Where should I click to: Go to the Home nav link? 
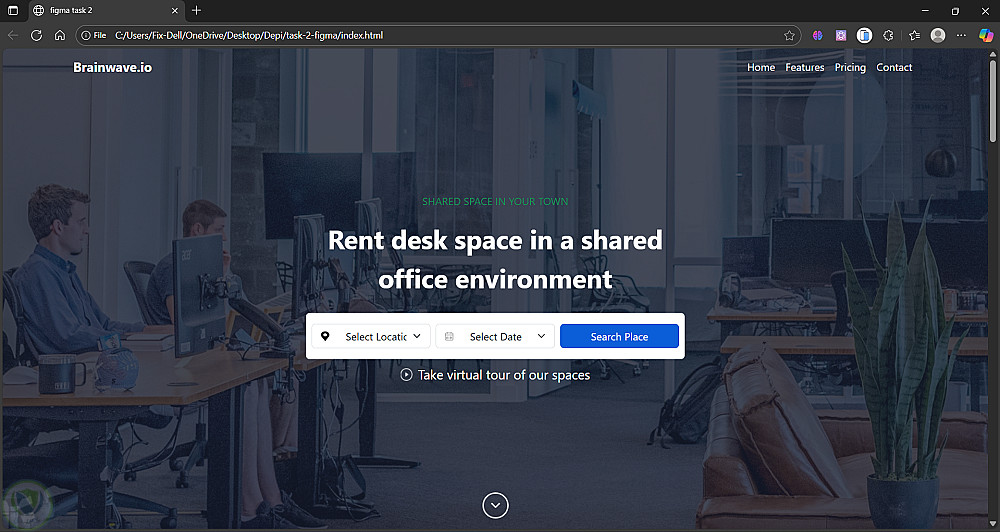761,68
